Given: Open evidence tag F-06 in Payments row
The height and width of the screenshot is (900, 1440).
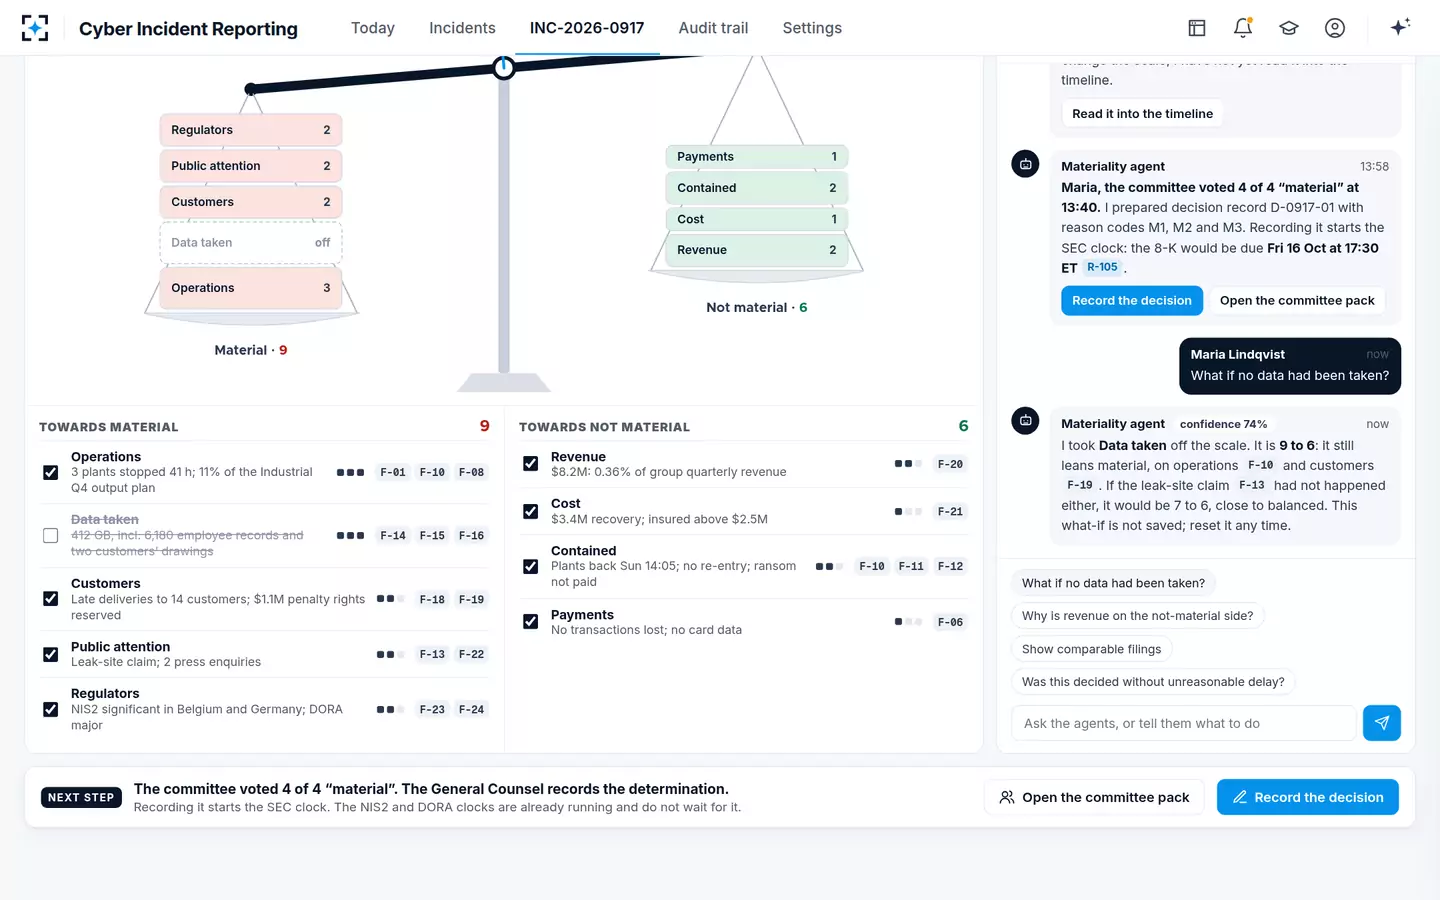Looking at the screenshot, I should click(x=950, y=622).
